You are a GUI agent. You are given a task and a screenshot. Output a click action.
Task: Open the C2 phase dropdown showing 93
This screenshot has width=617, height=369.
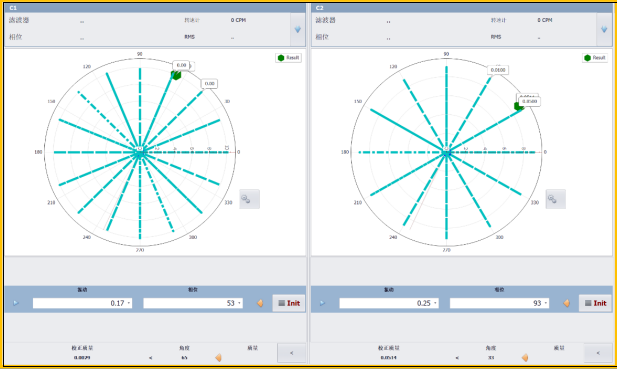point(546,303)
